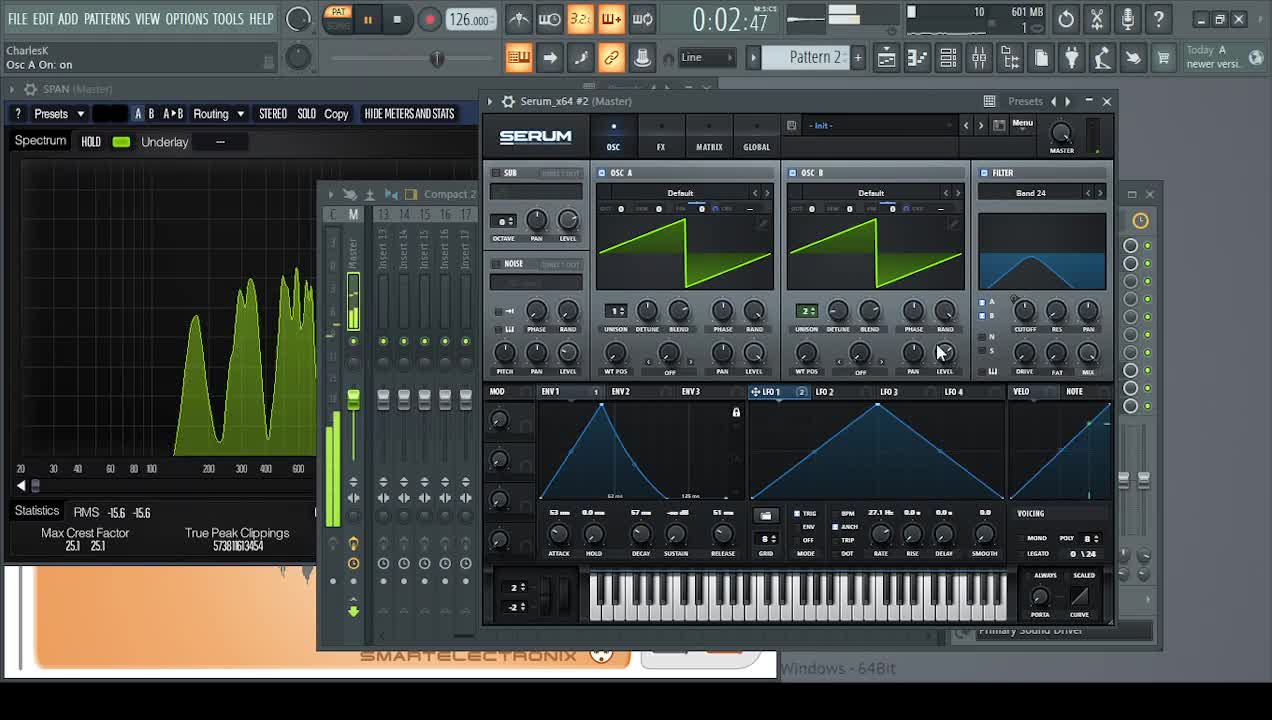Image resolution: width=1272 pixels, height=720 pixels.
Task: Open the piano roll from the toolbar
Action: click(x=917, y=58)
